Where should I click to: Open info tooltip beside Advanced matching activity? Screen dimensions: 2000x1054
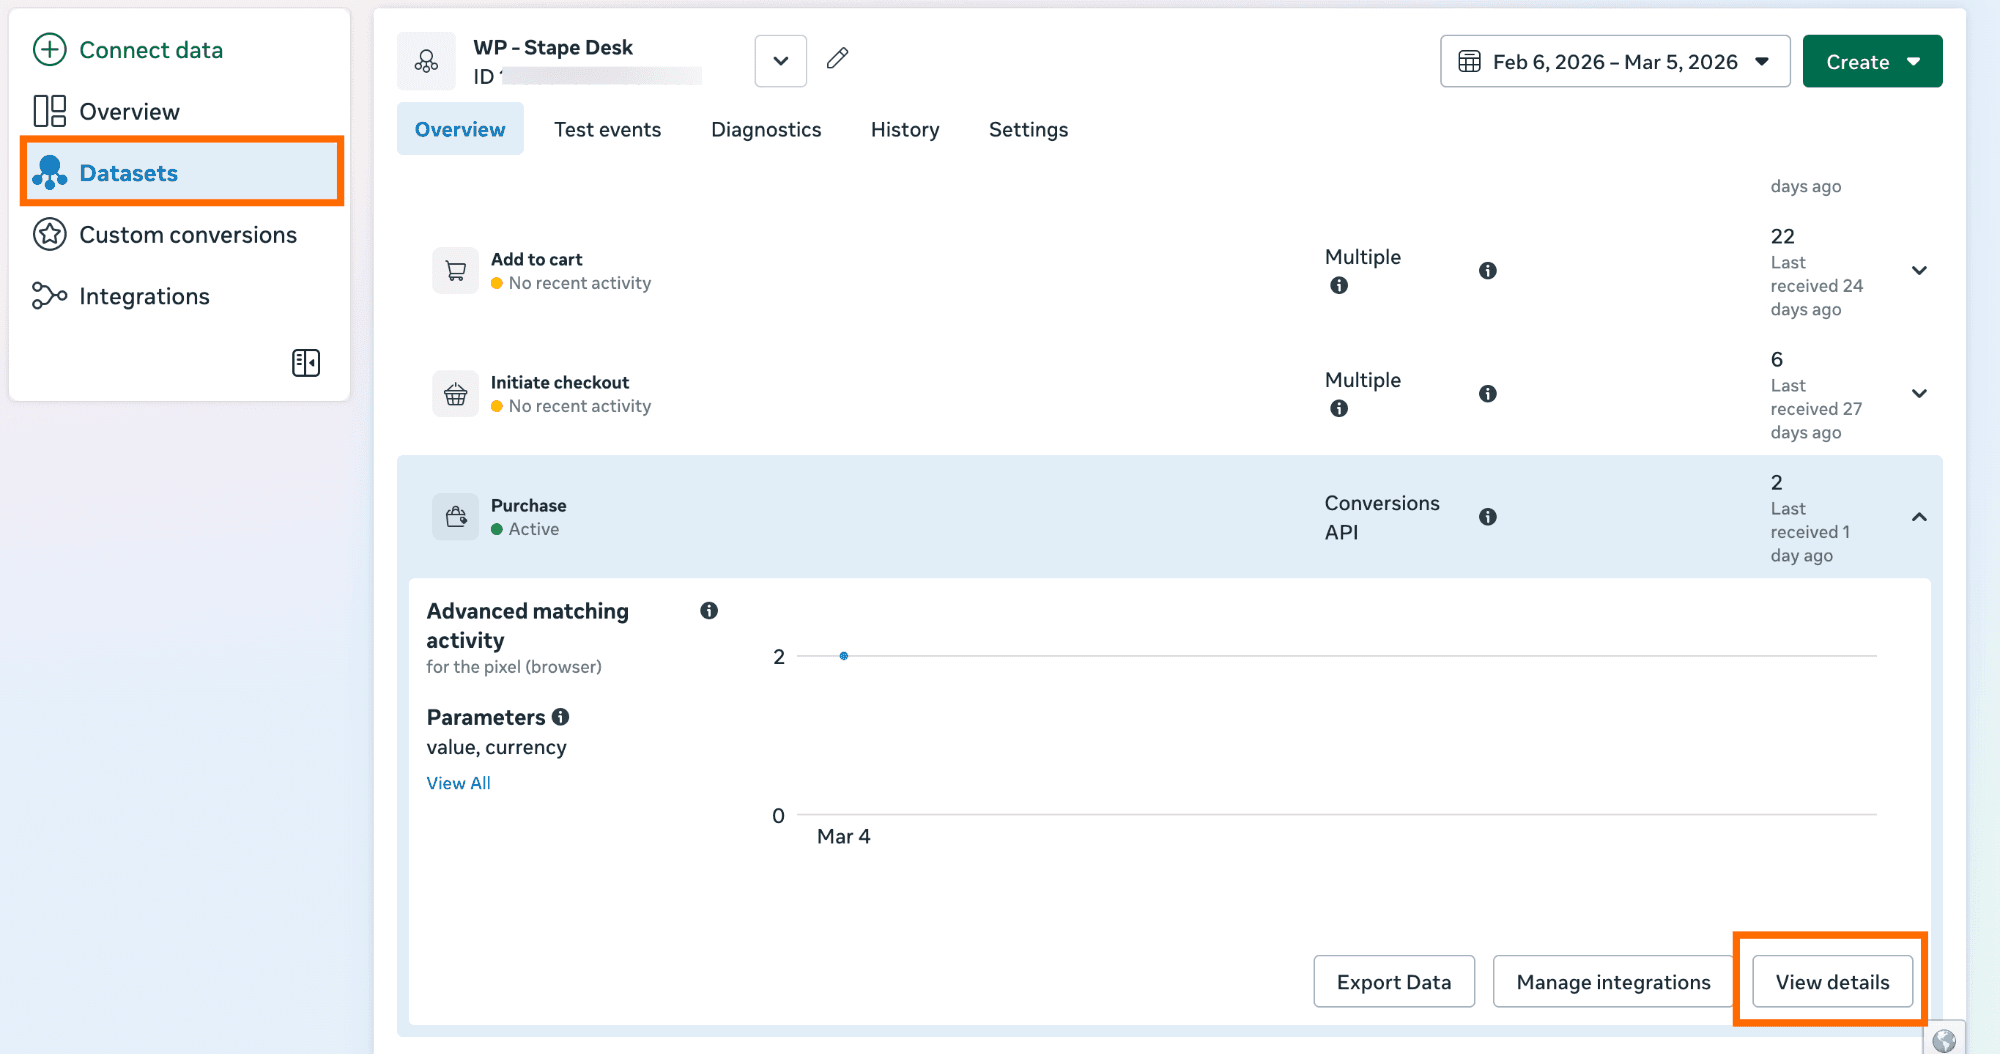tap(709, 611)
